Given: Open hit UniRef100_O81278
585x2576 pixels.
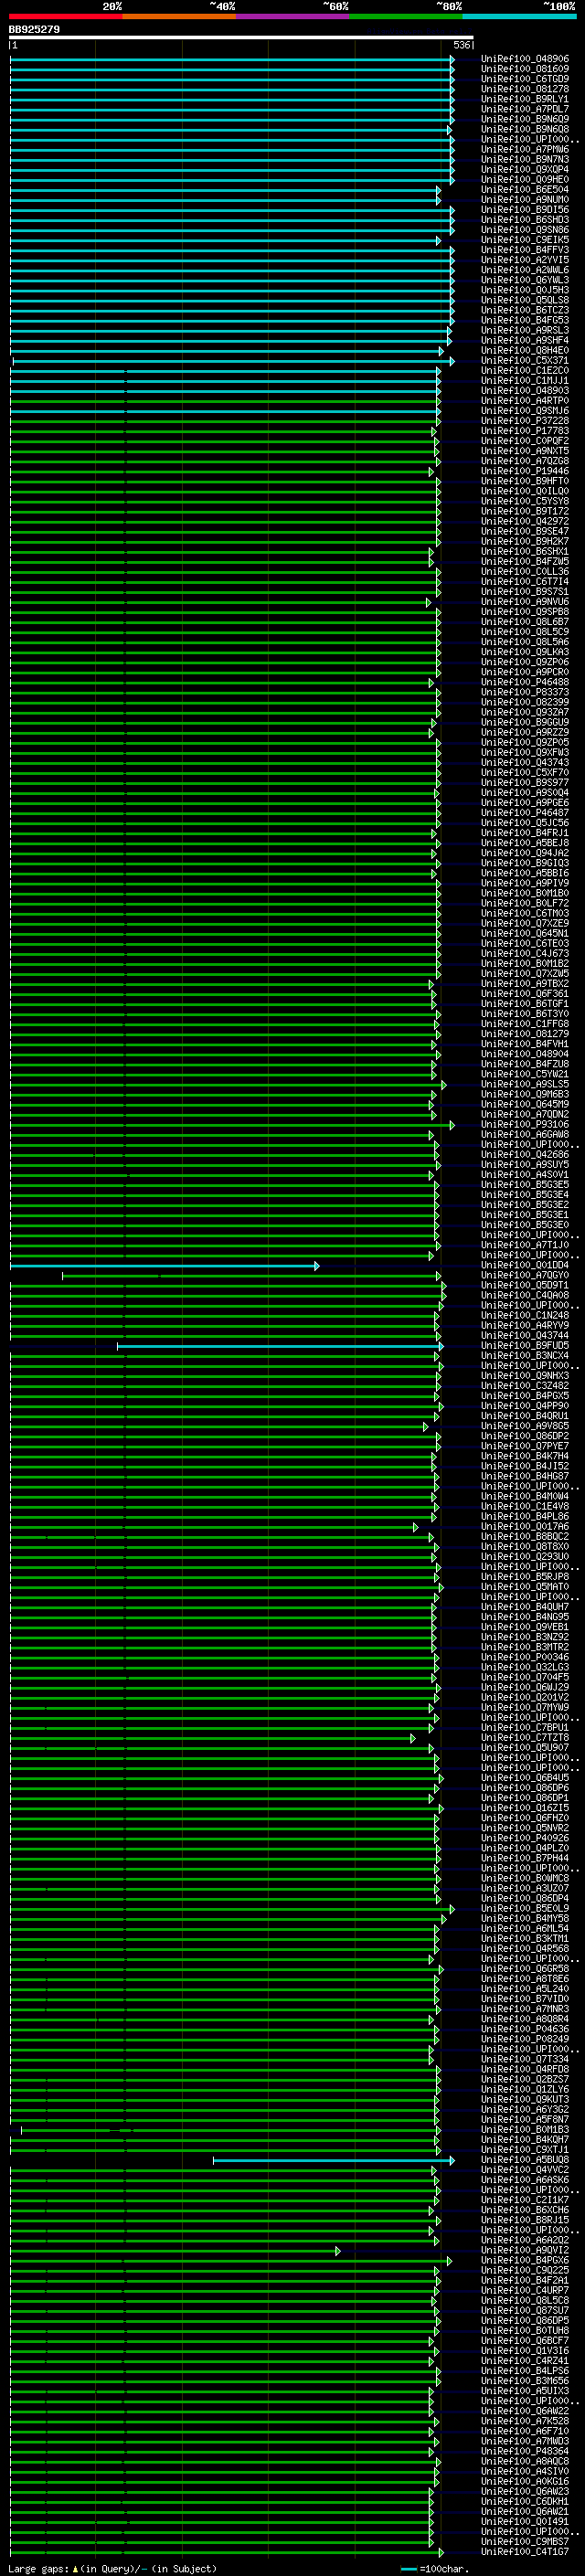Looking at the screenshot, I should tap(525, 89).
